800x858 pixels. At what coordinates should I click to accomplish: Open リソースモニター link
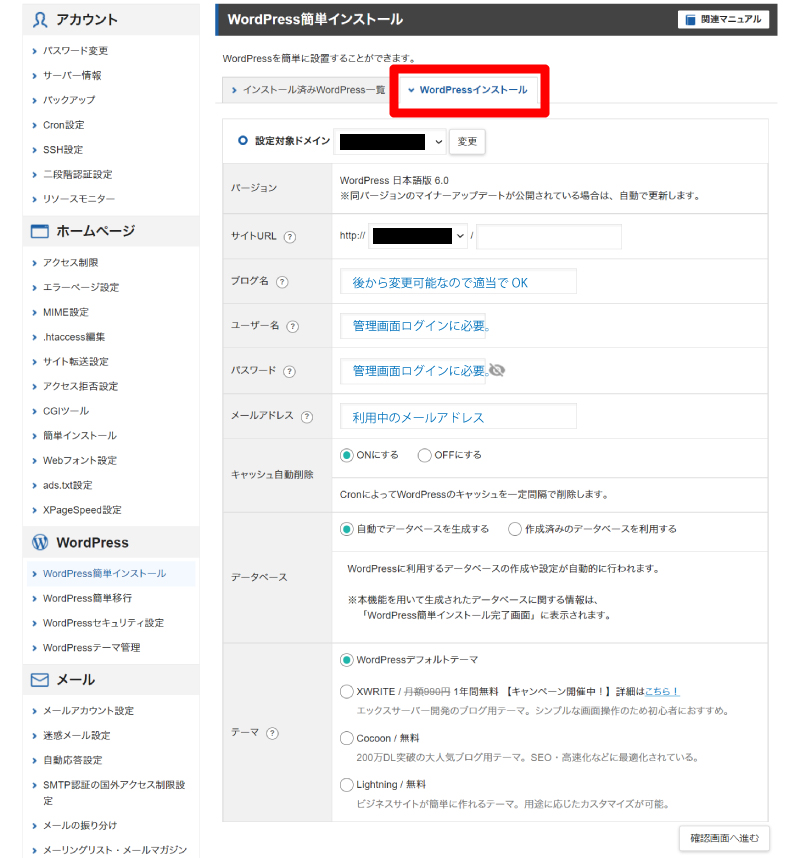coord(79,199)
